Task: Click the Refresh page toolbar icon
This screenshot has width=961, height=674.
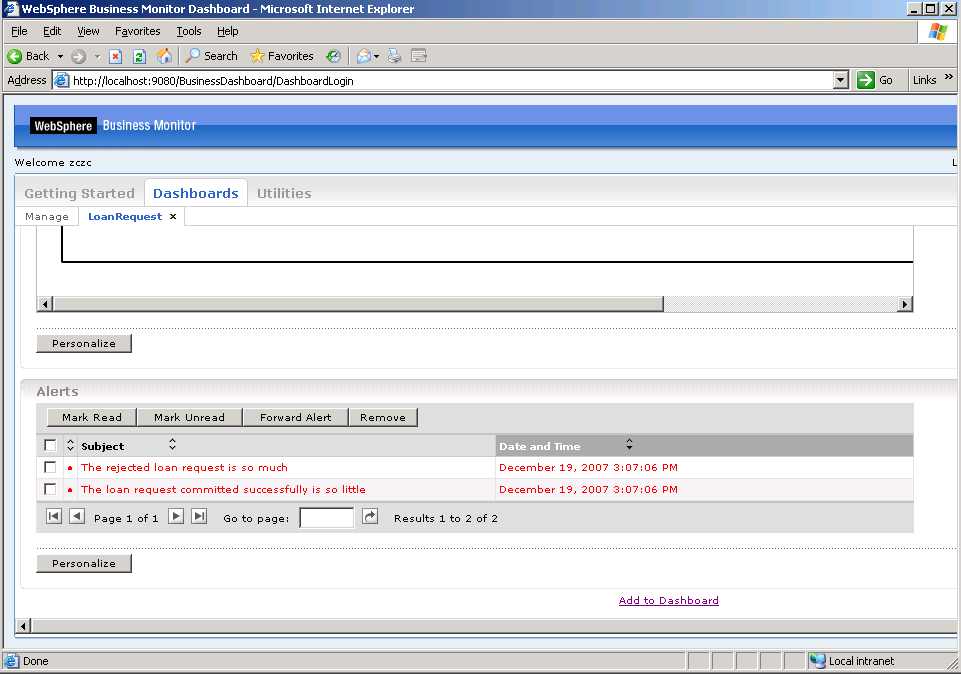Action: pos(140,56)
